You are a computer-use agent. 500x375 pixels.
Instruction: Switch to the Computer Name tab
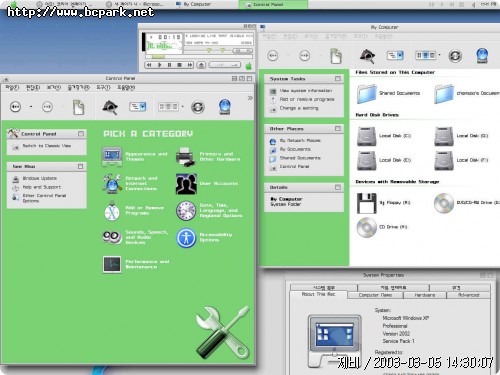375,295
